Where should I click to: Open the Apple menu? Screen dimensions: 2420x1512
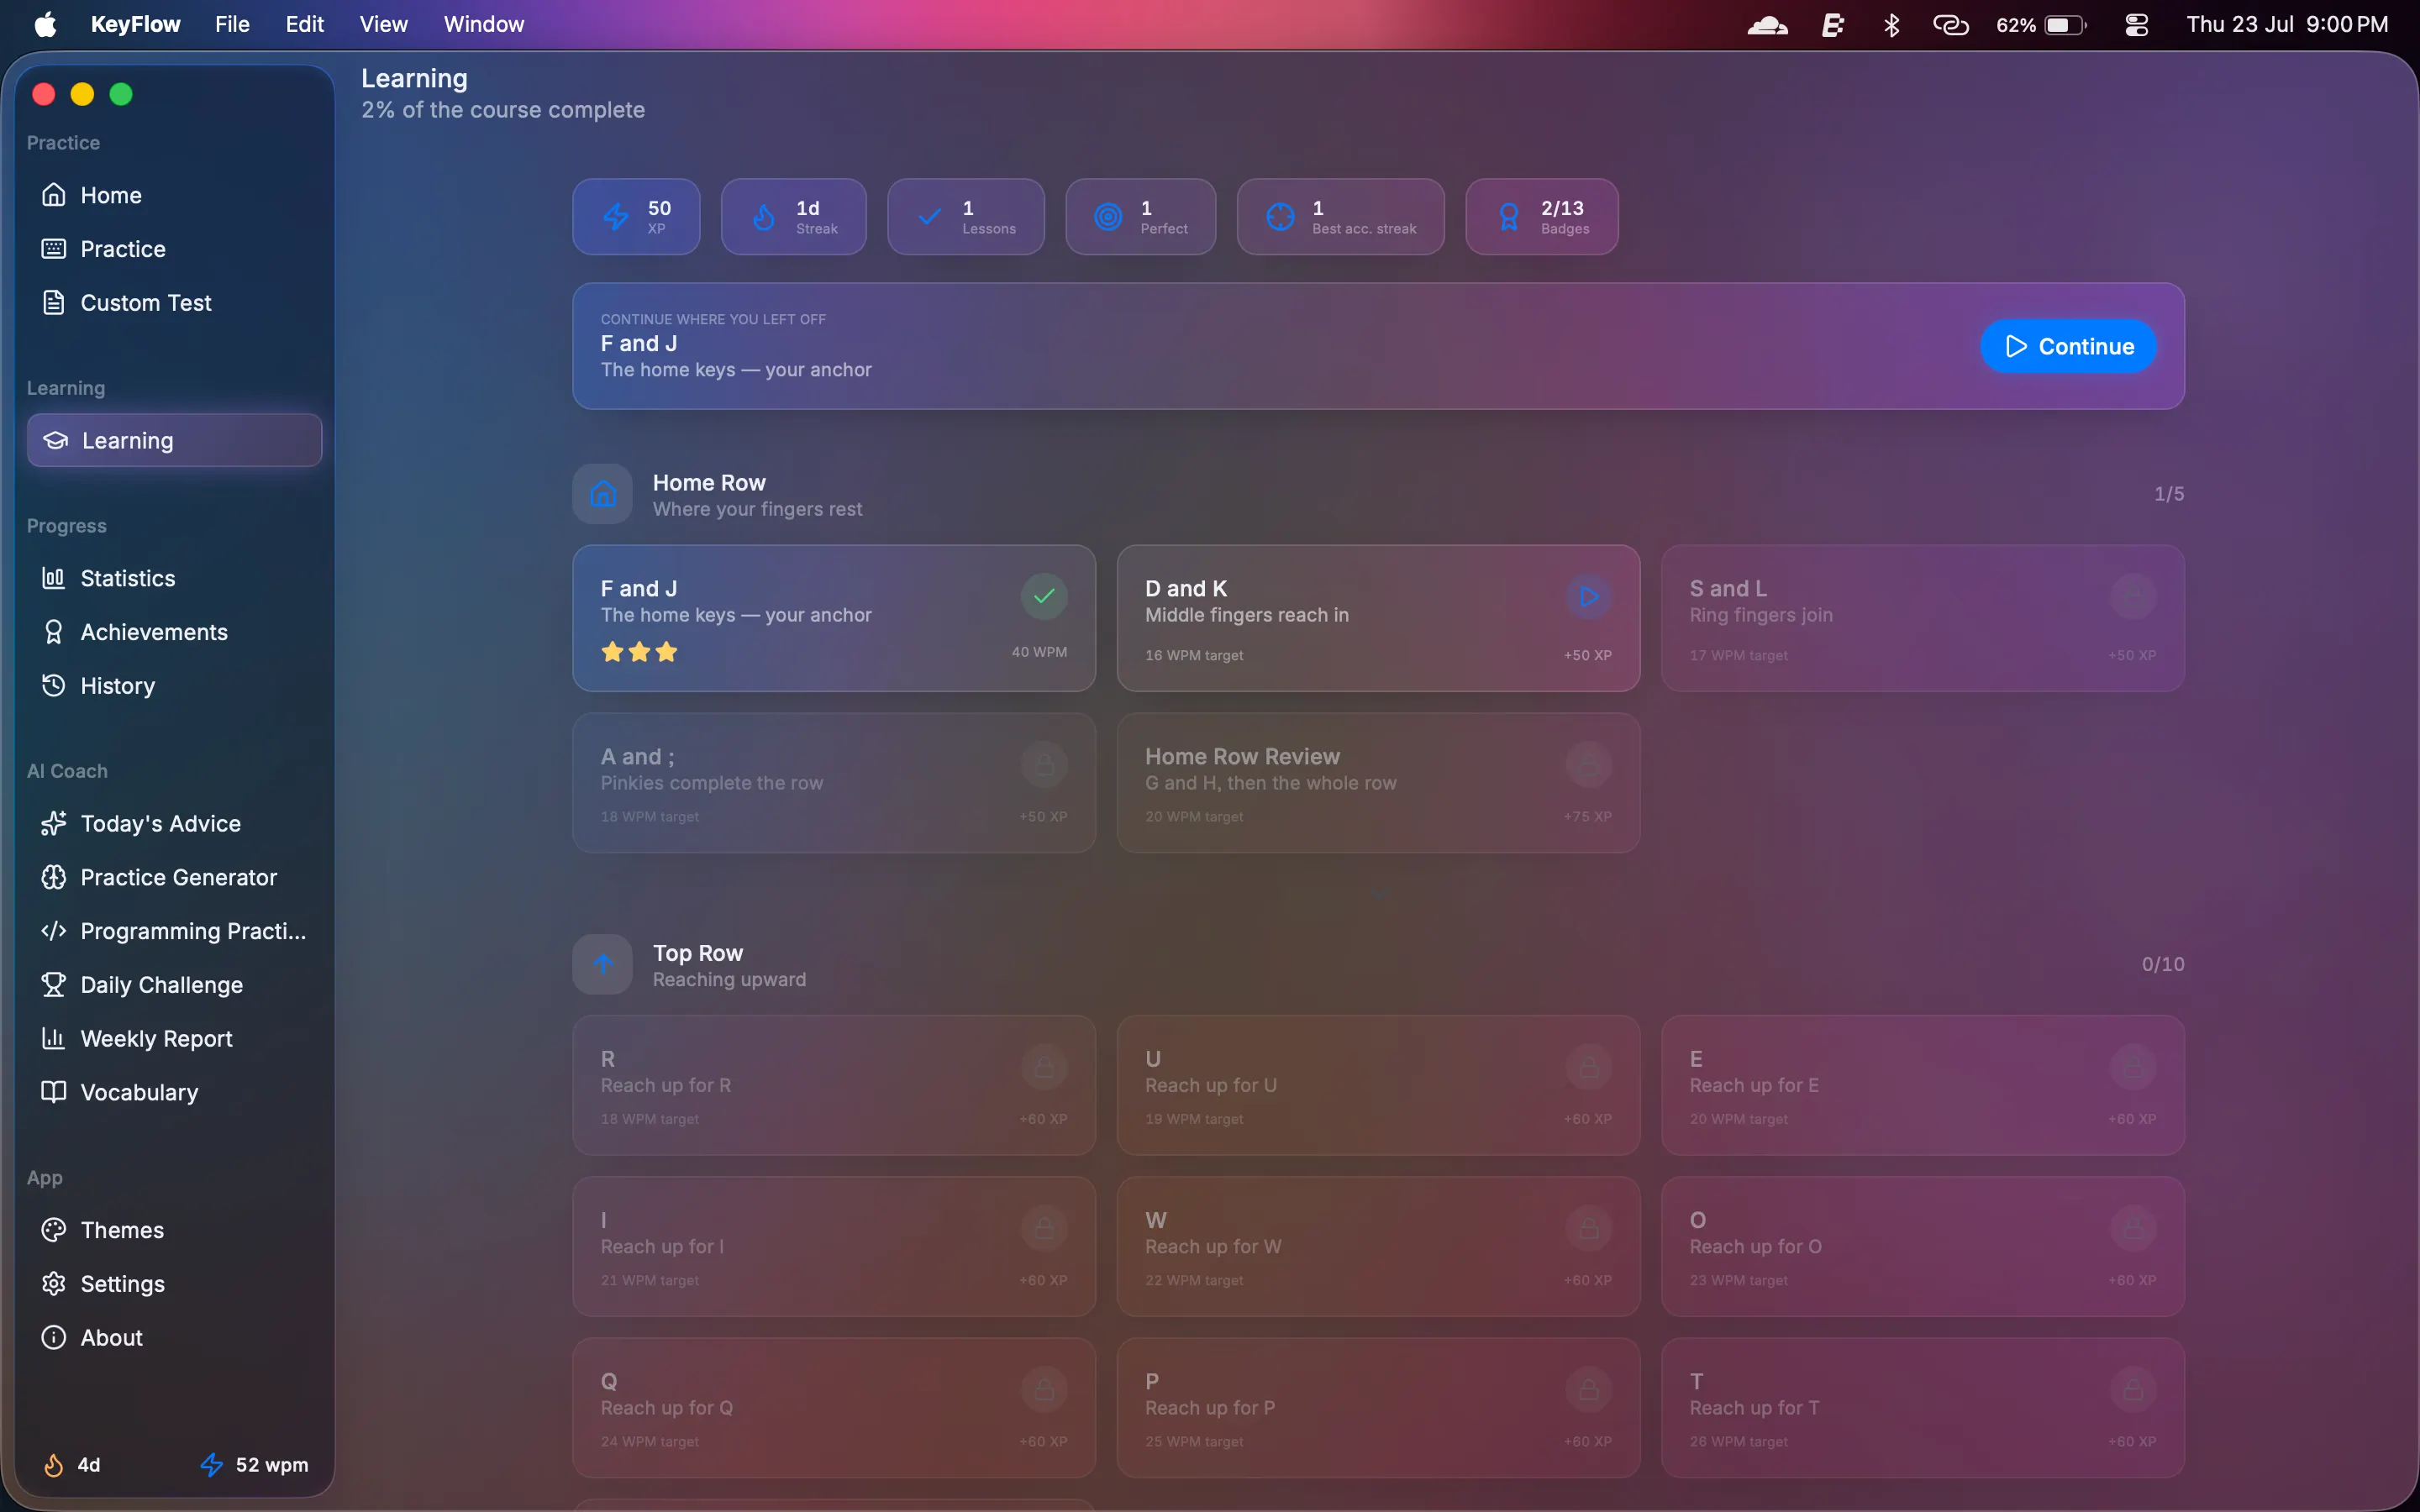[x=45, y=24]
